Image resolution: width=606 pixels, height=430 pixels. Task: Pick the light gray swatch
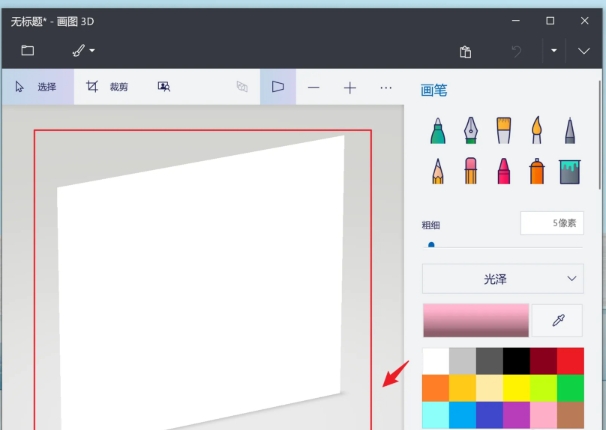coord(463,361)
